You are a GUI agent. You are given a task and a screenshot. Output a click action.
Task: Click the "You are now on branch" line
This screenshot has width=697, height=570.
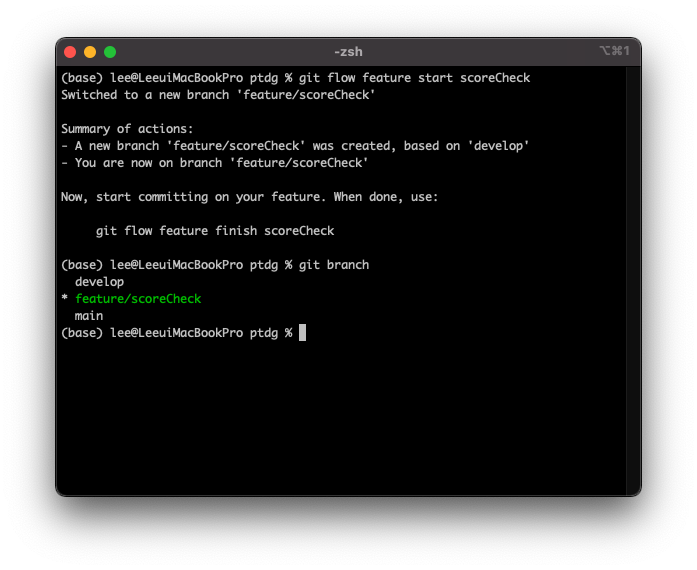pos(215,163)
